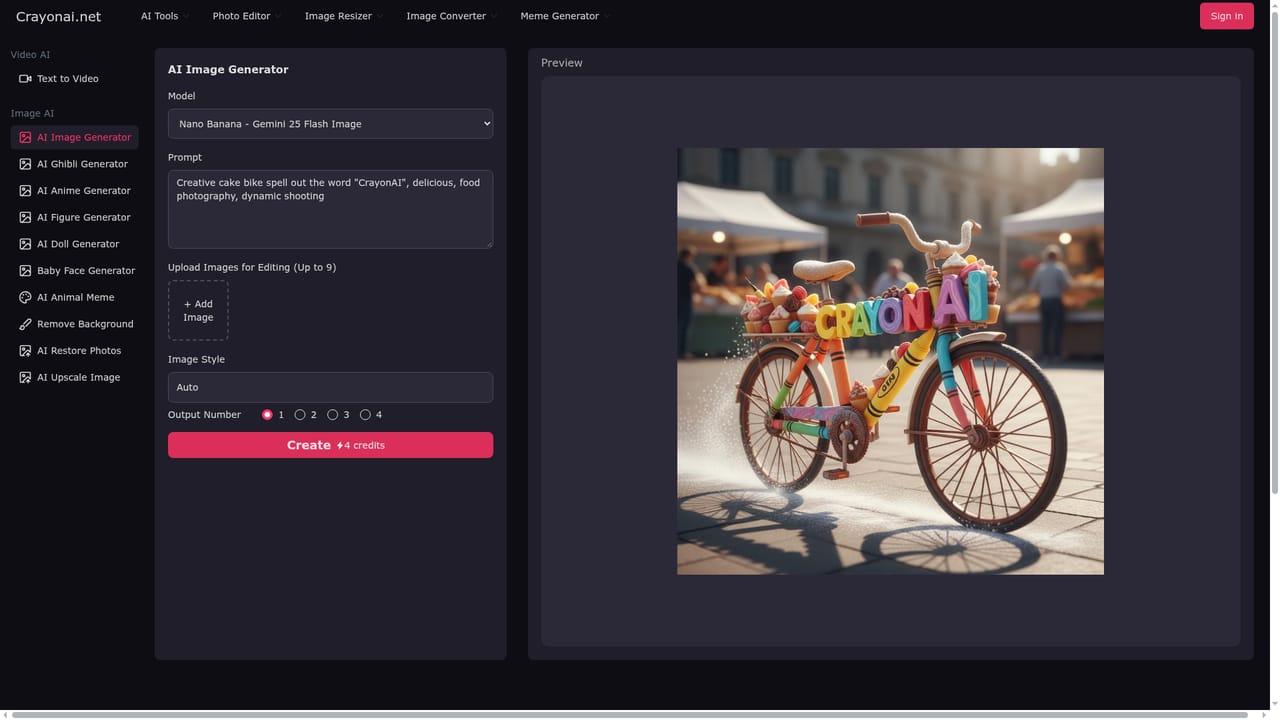This screenshot has height=720, width=1280.
Task: Open the Baby Face Generator page
Action: click(74, 271)
